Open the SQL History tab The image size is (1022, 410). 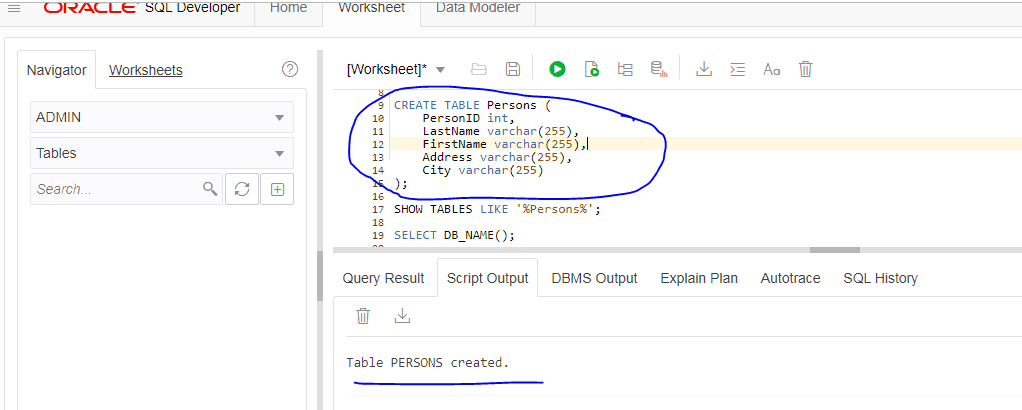pos(881,278)
